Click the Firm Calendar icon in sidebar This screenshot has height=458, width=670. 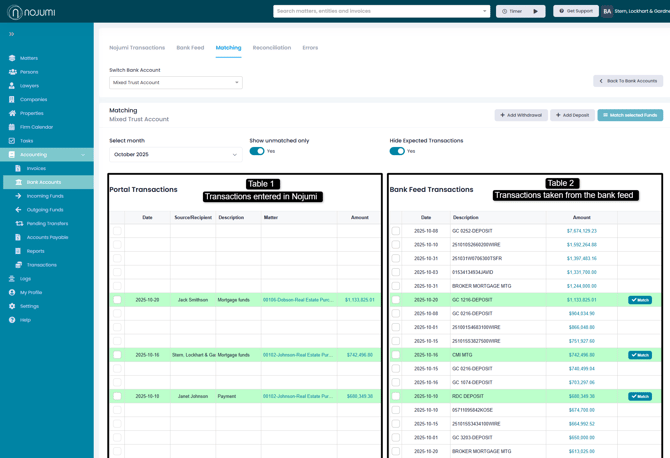[x=12, y=127]
